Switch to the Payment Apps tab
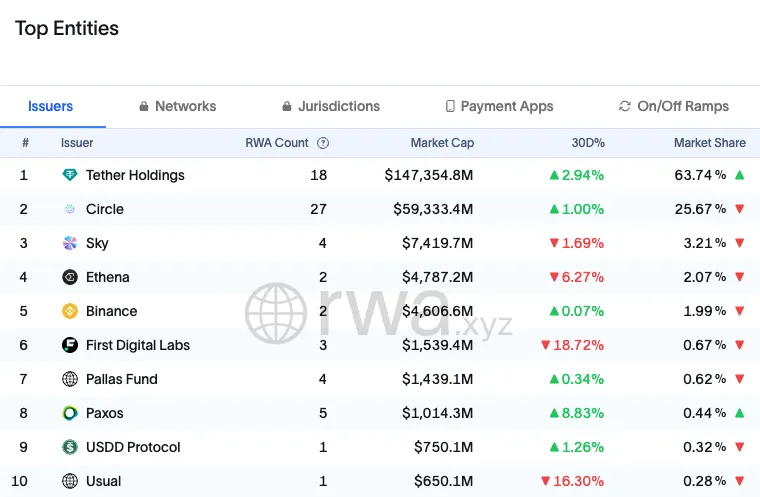This screenshot has height=497, width=760. point(499,106)
